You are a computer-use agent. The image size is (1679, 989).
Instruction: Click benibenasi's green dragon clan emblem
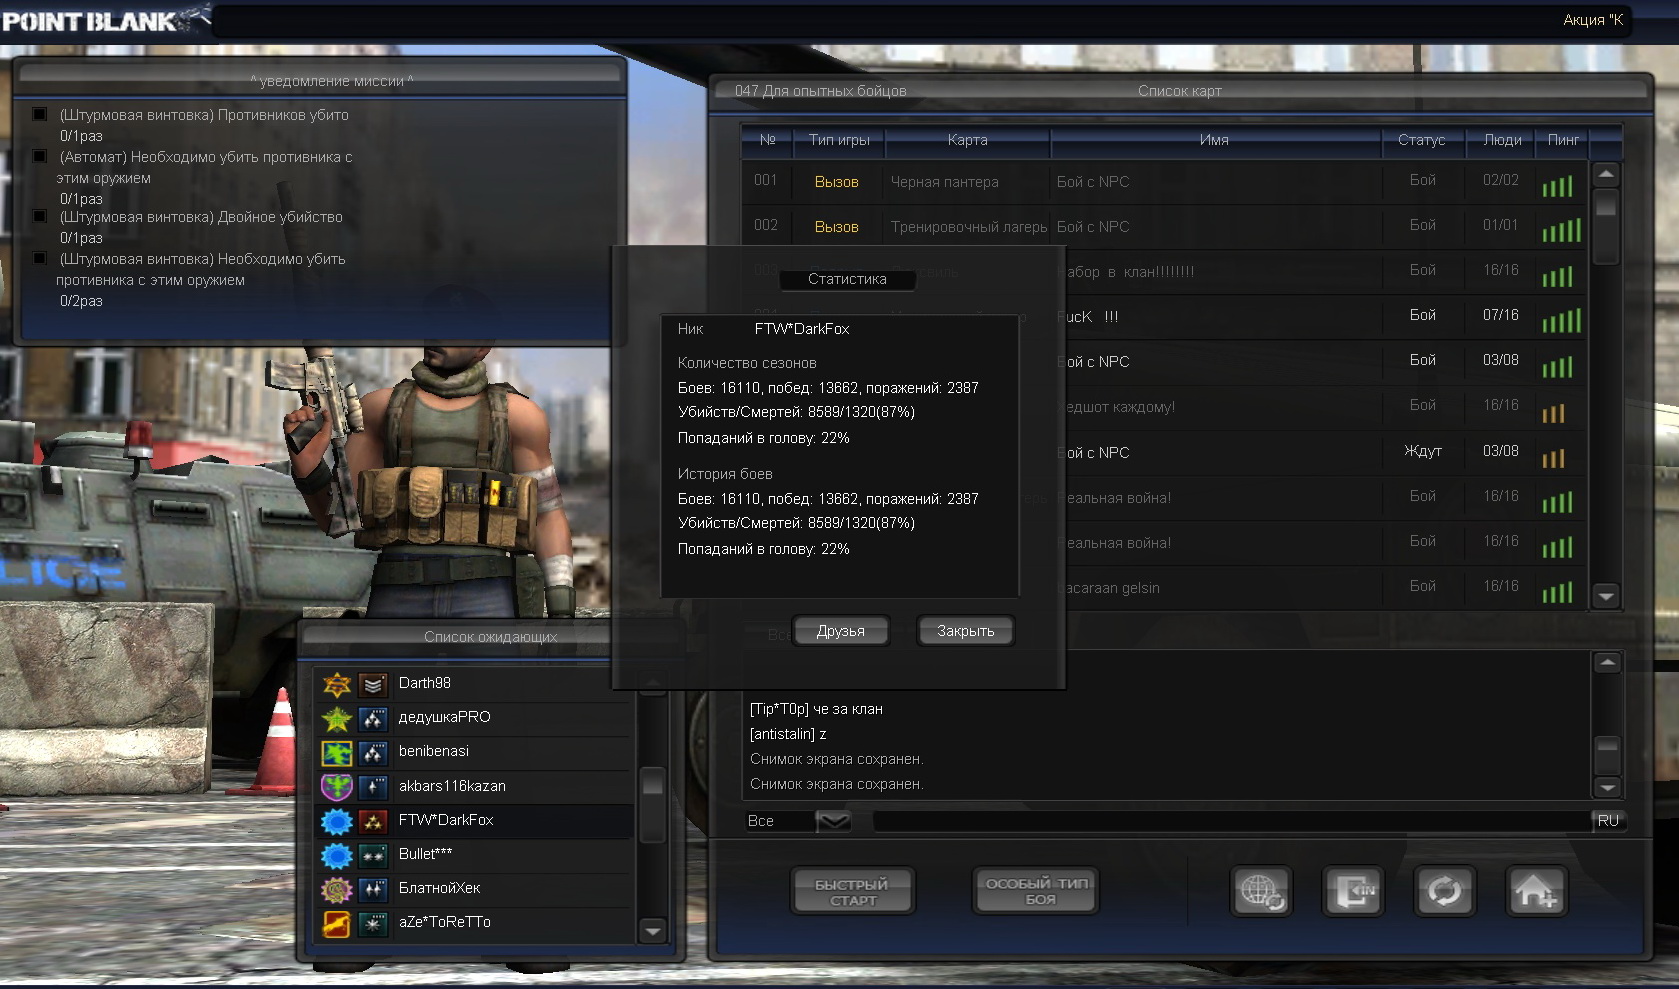click(337, 752)
